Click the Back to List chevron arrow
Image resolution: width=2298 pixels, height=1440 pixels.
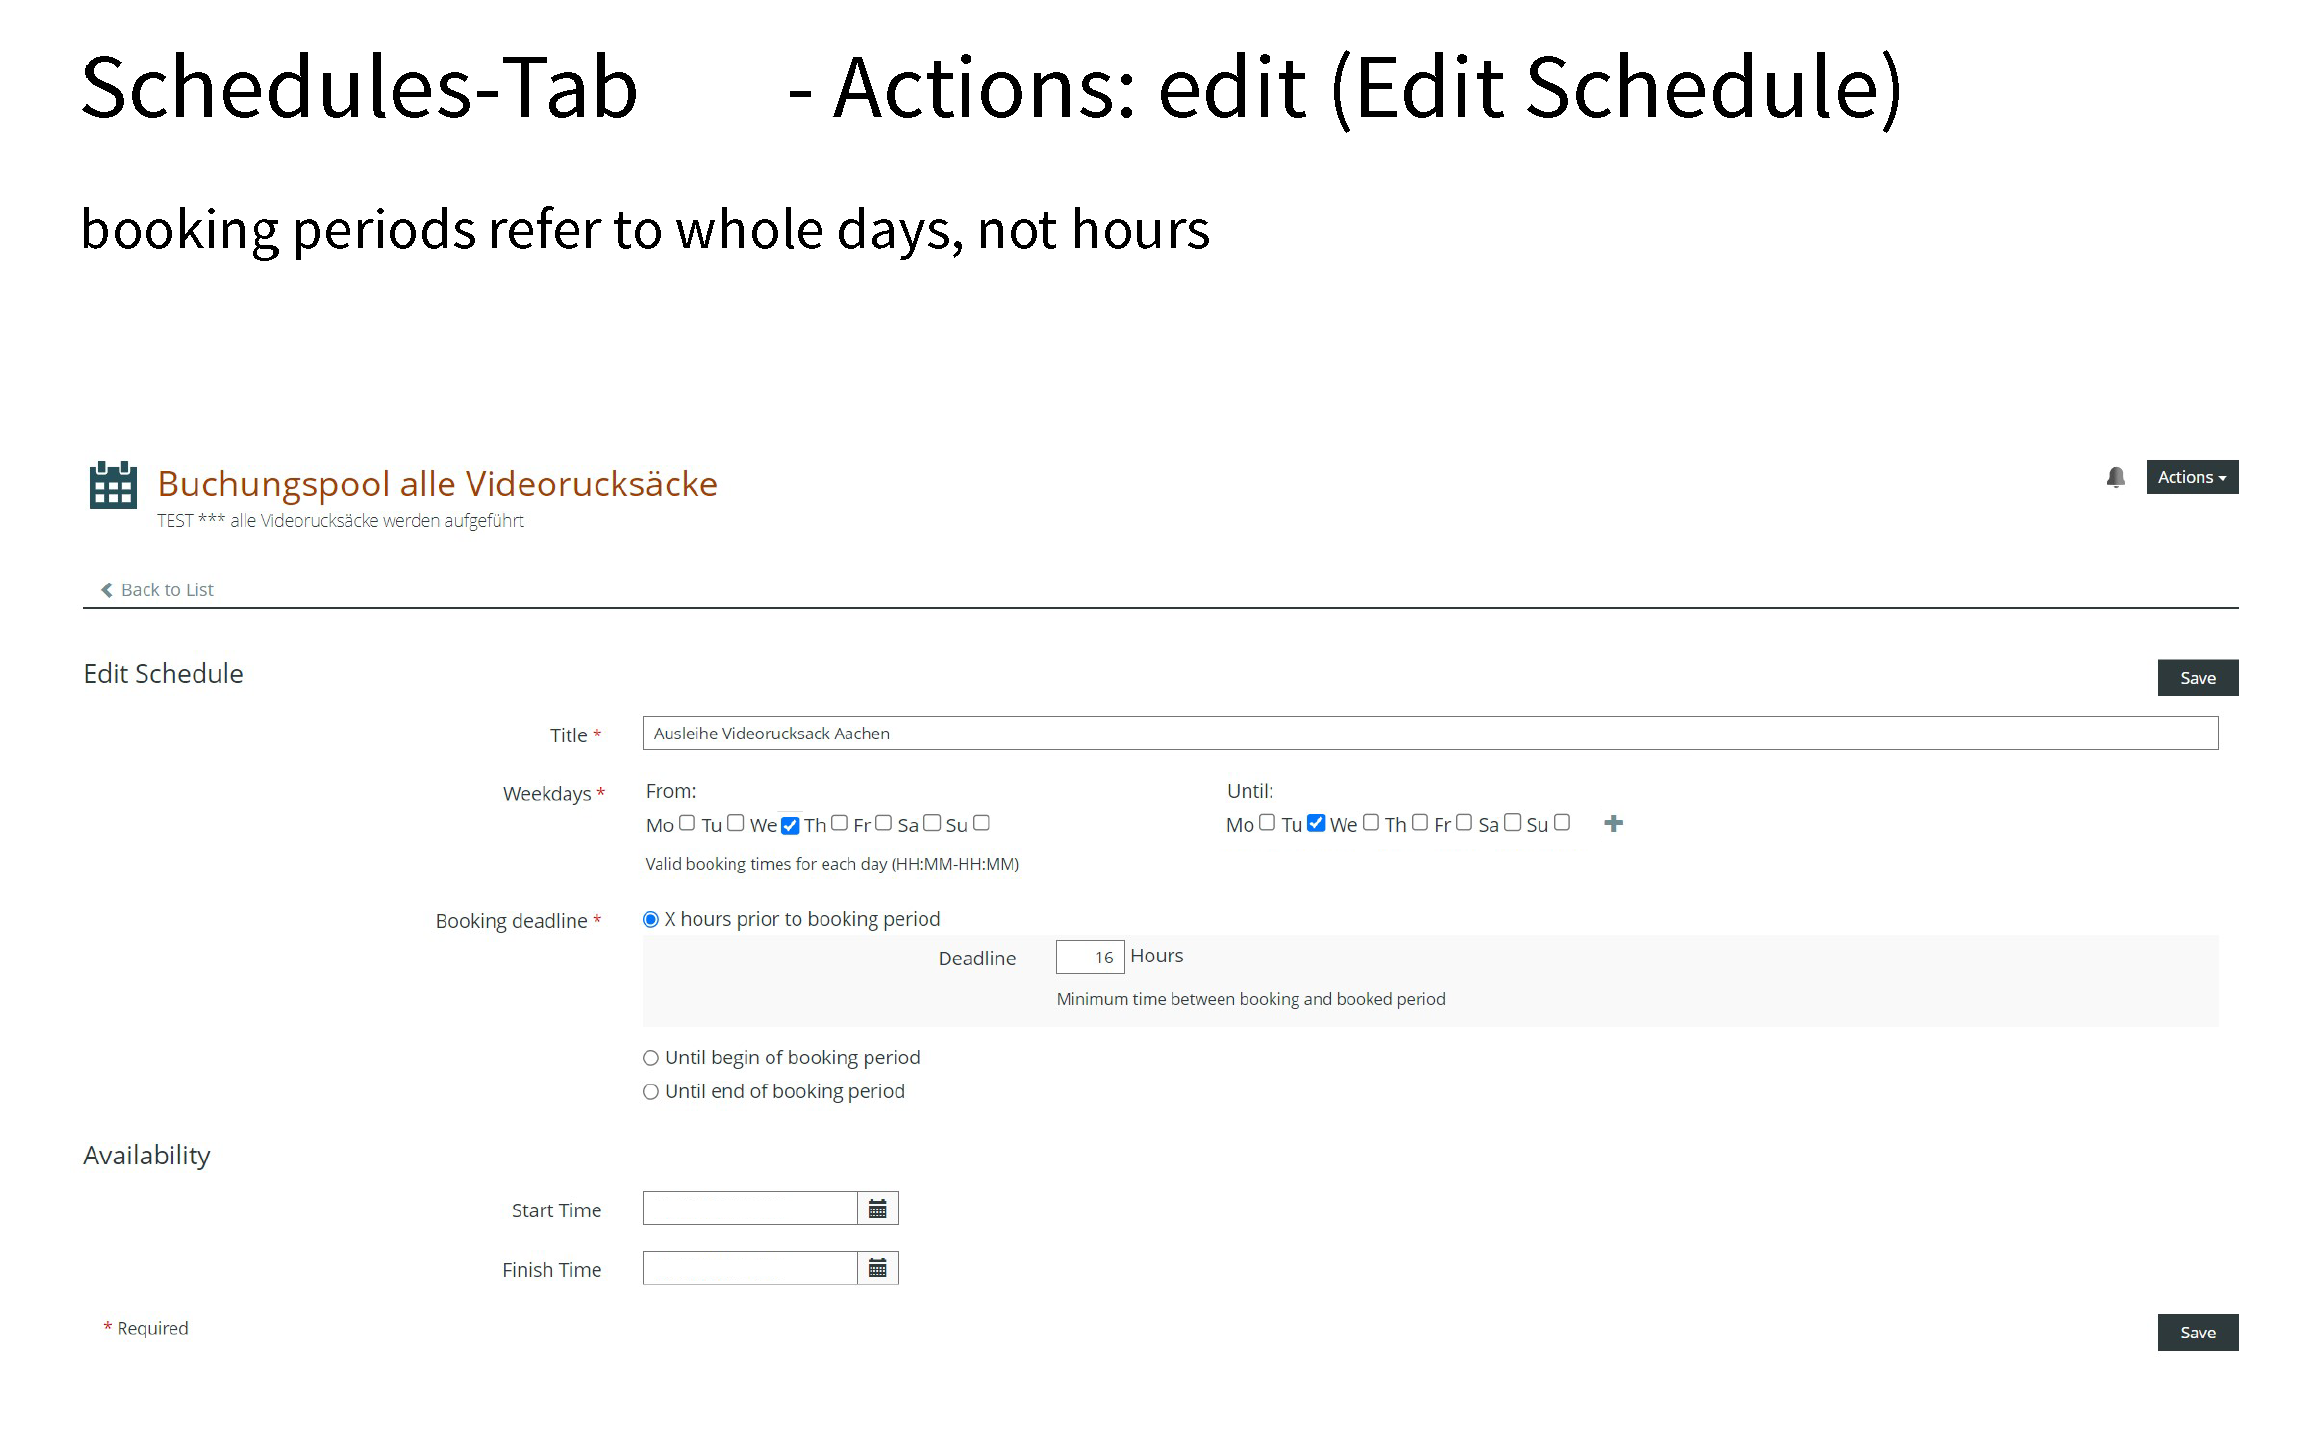click(107, 590)
